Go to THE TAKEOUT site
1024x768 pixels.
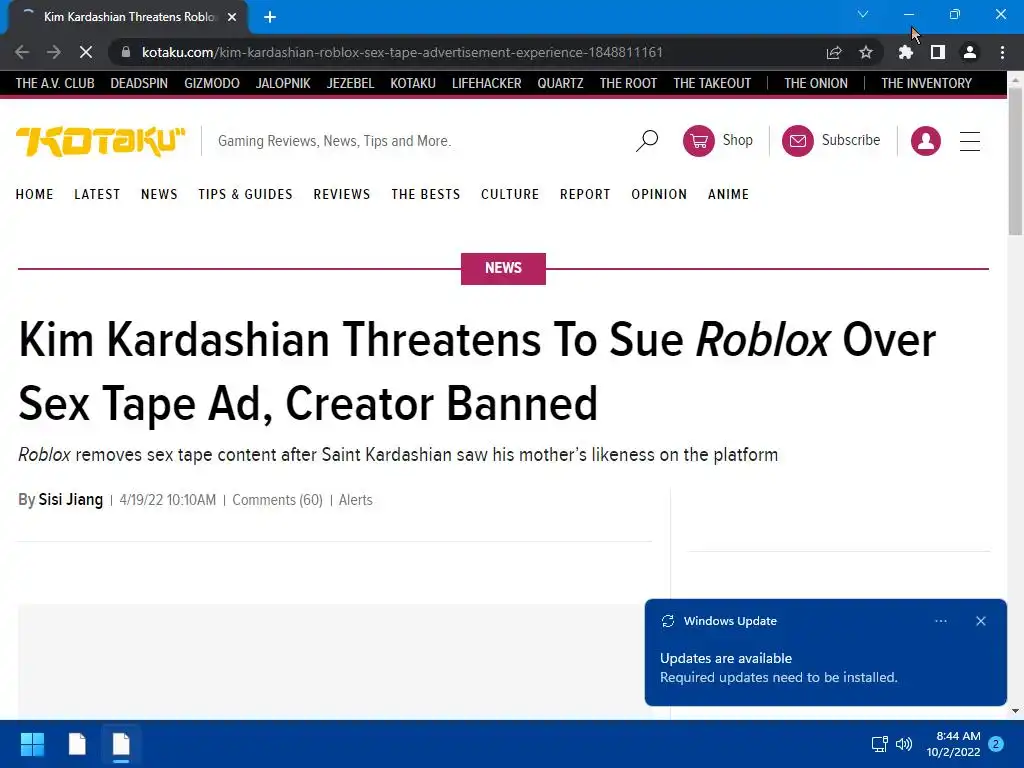pos(712,84)
